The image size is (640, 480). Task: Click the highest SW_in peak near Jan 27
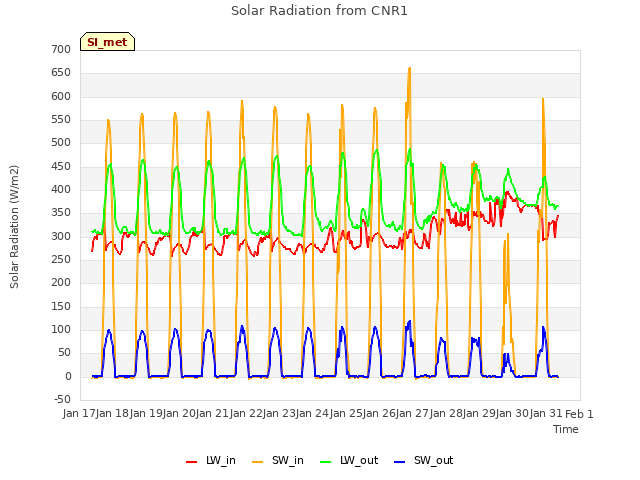[x=409, y=69]
